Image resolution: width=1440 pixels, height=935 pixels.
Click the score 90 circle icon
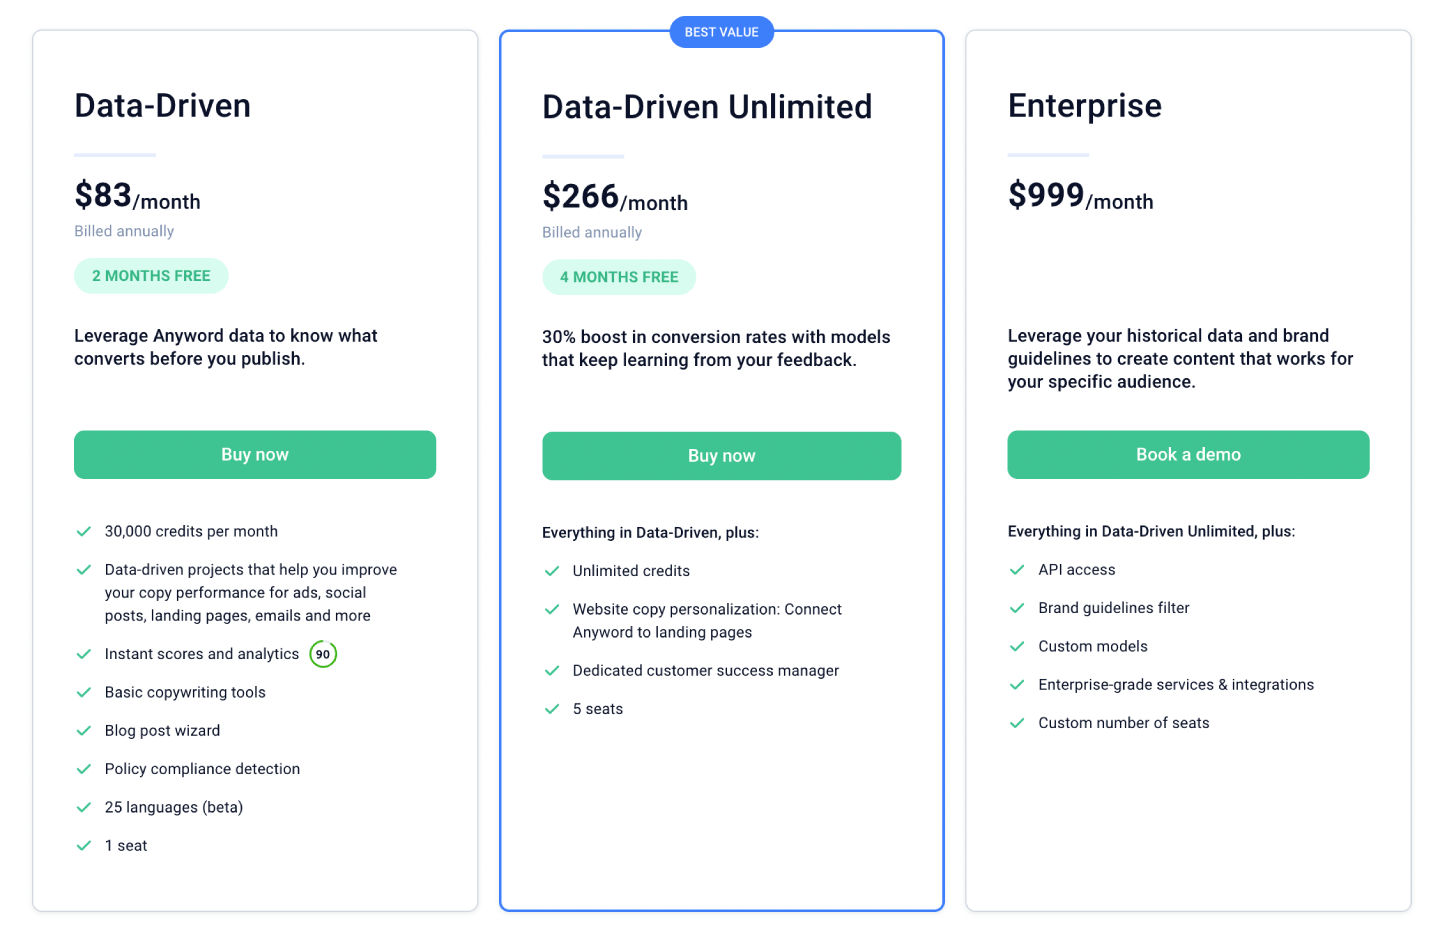[x=322, y=654]
